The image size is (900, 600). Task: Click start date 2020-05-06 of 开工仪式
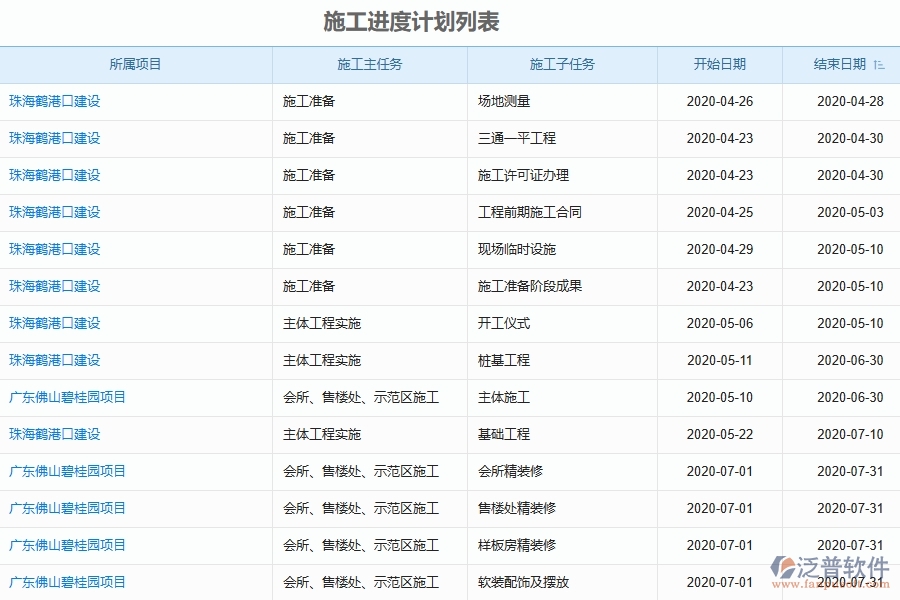tap(720, 323)
